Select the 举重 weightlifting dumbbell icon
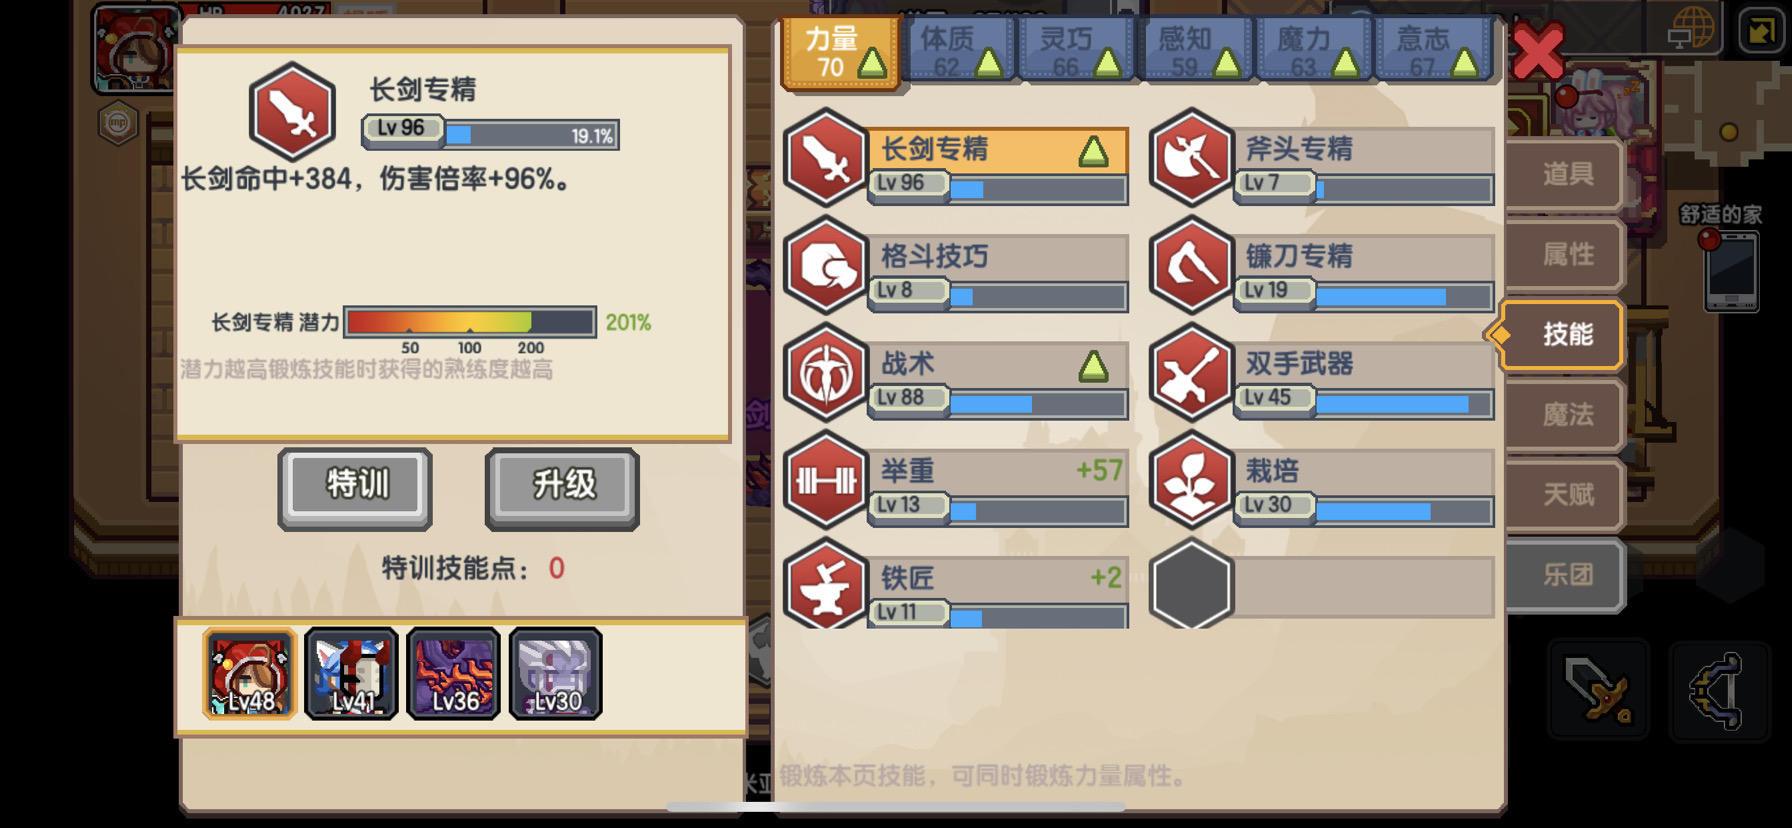This screenshot has height=828, width=1792. (x=826, y=481)
